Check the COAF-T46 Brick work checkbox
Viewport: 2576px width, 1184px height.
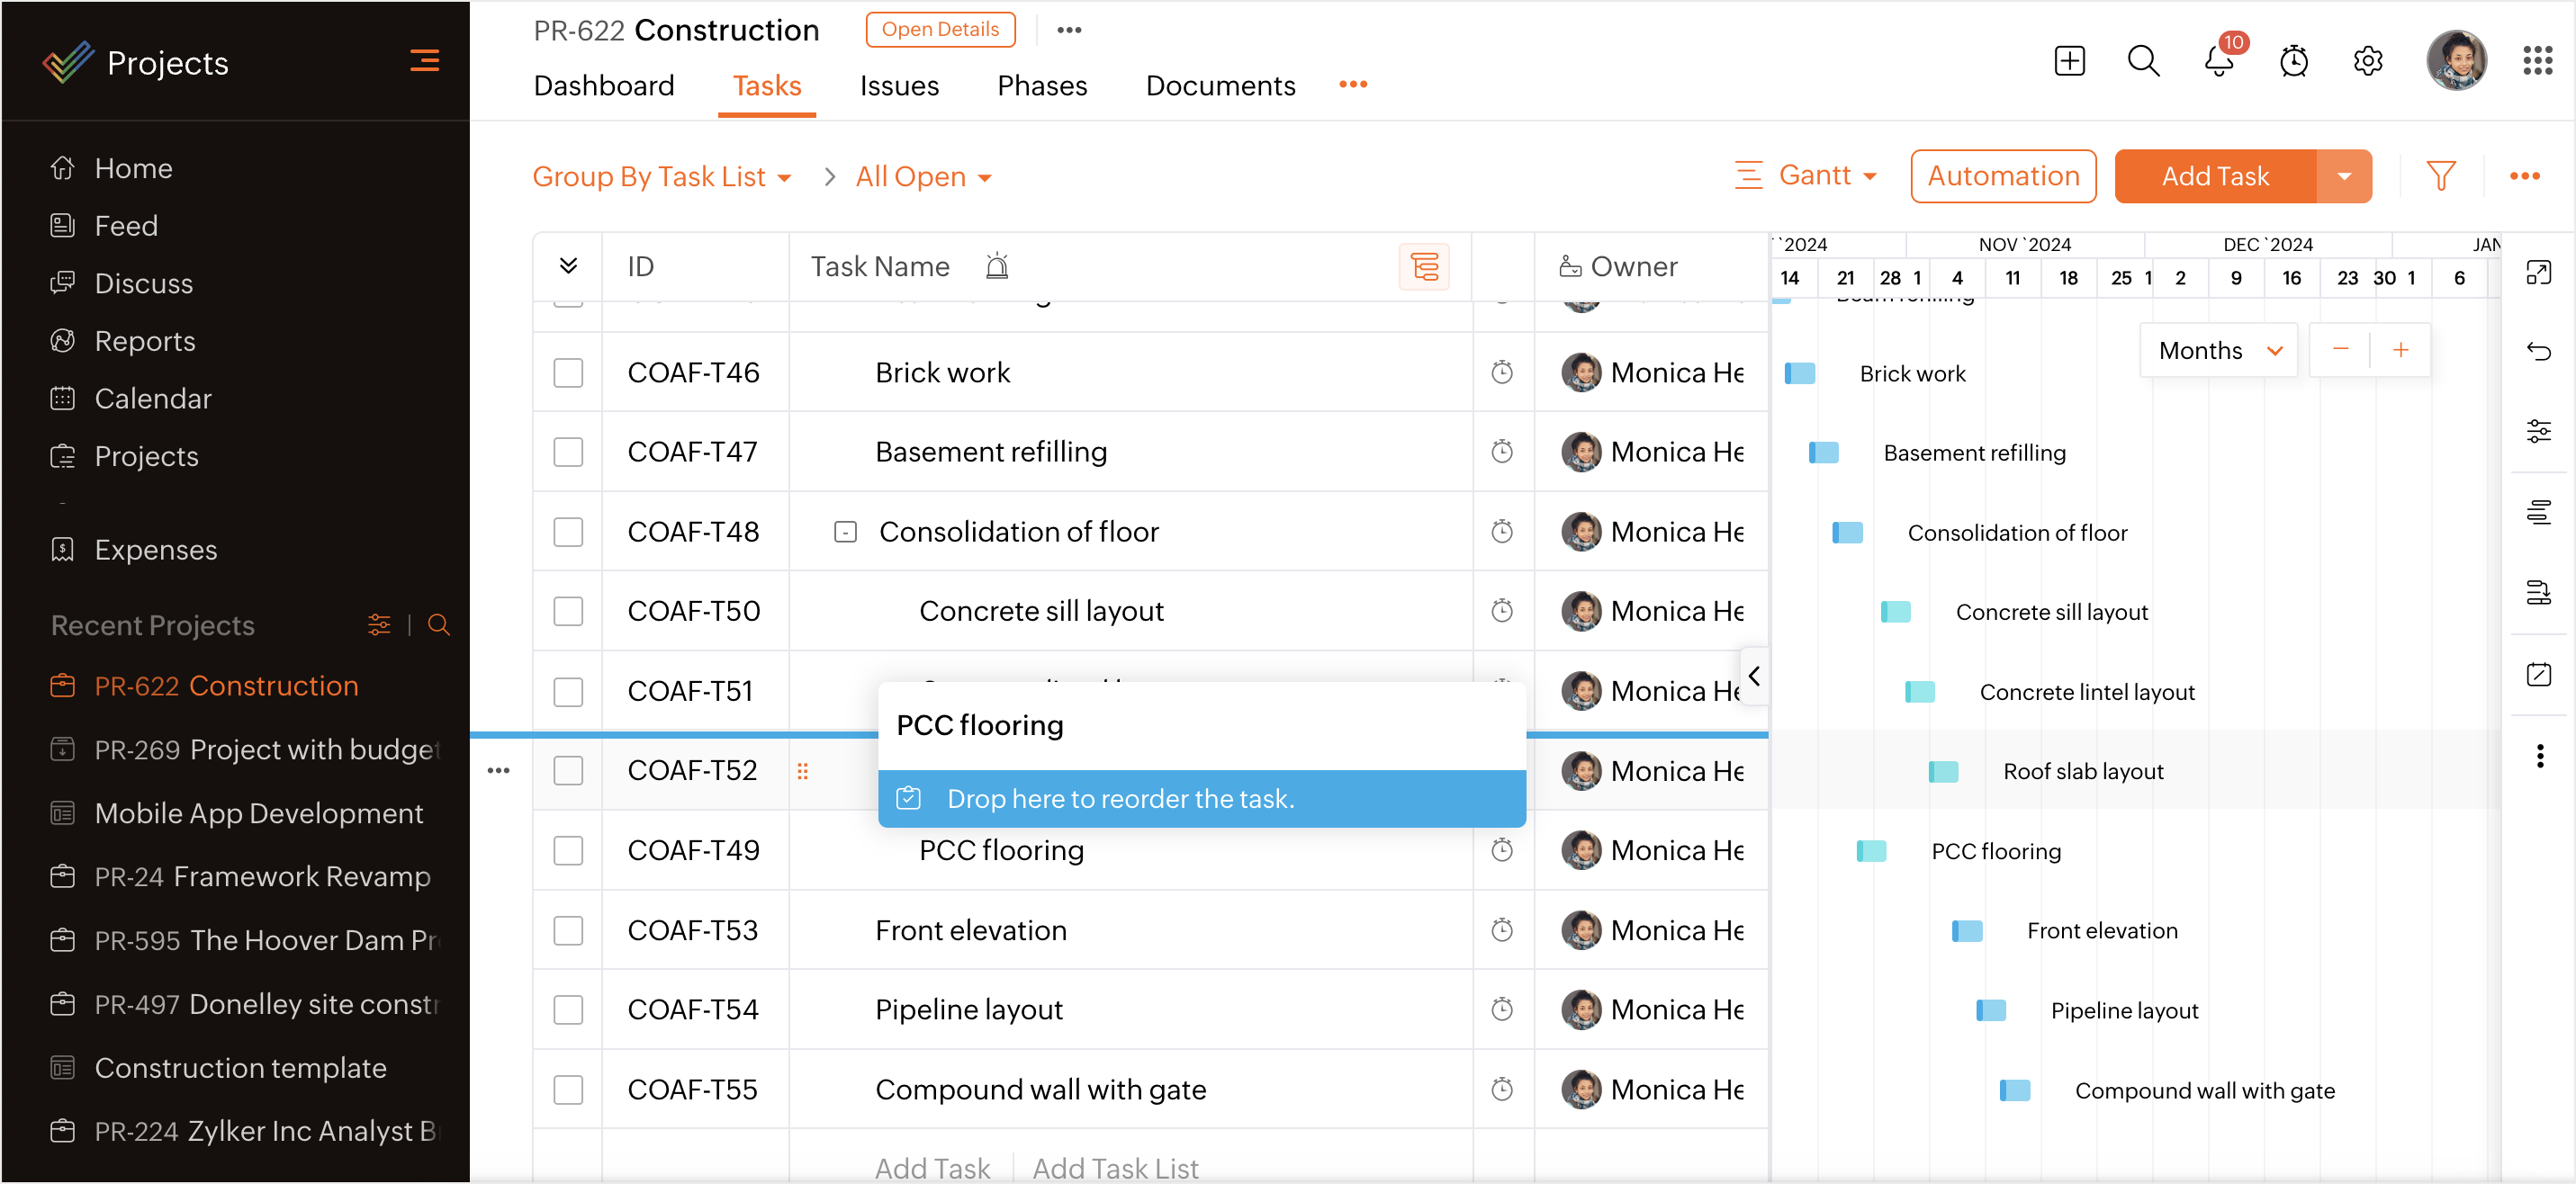pos(568,373)
